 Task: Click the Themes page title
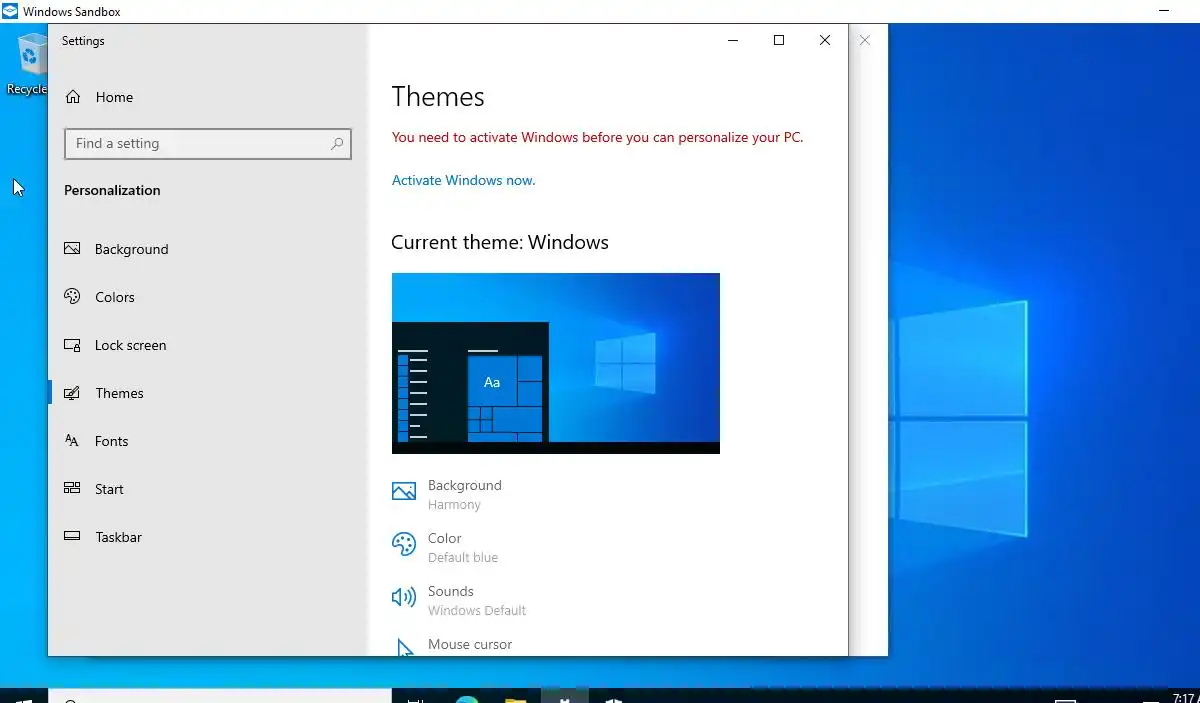tap(438, 96)
